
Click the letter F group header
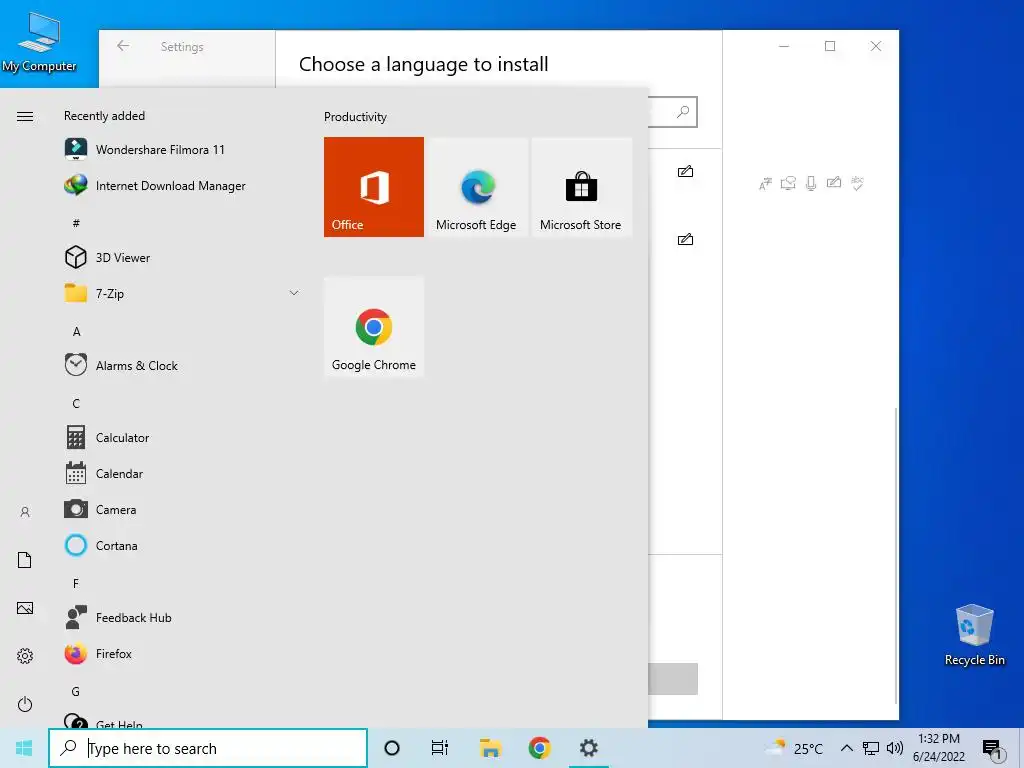[76, 583]
